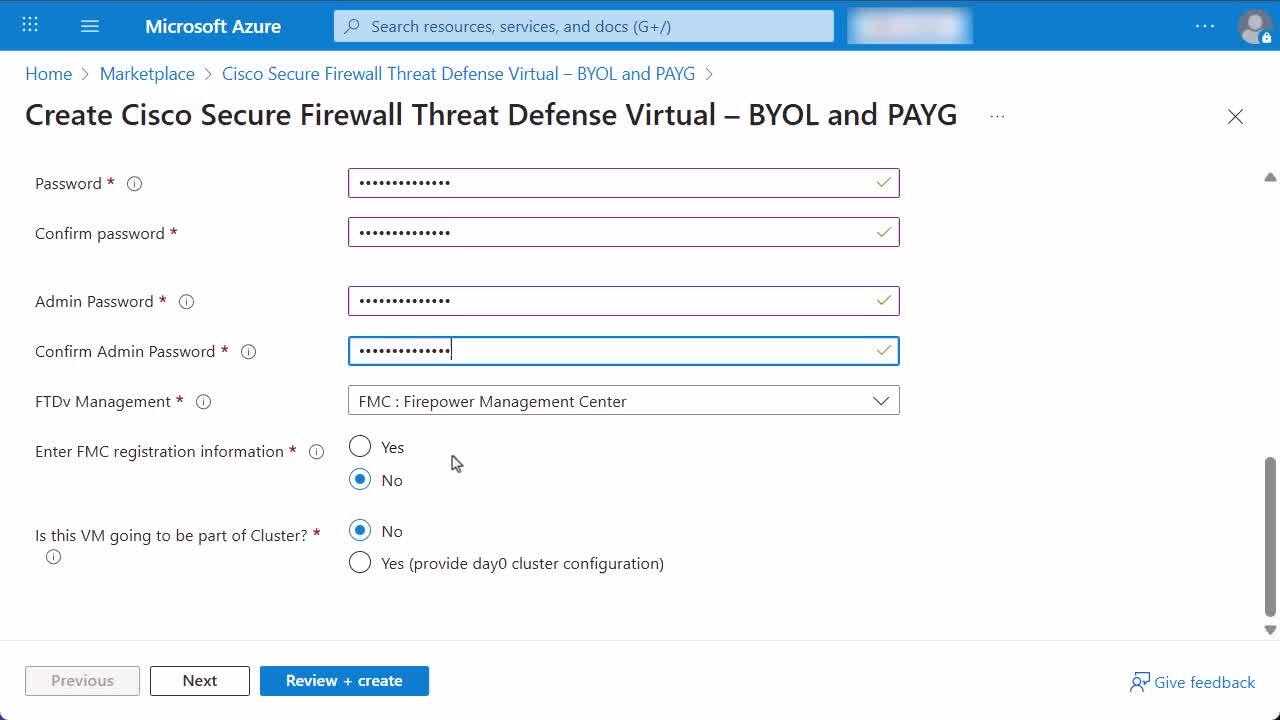This screenshot has height=720, width=1280.
Task: Click the Cluster question info icon
Action: (54, 557)
